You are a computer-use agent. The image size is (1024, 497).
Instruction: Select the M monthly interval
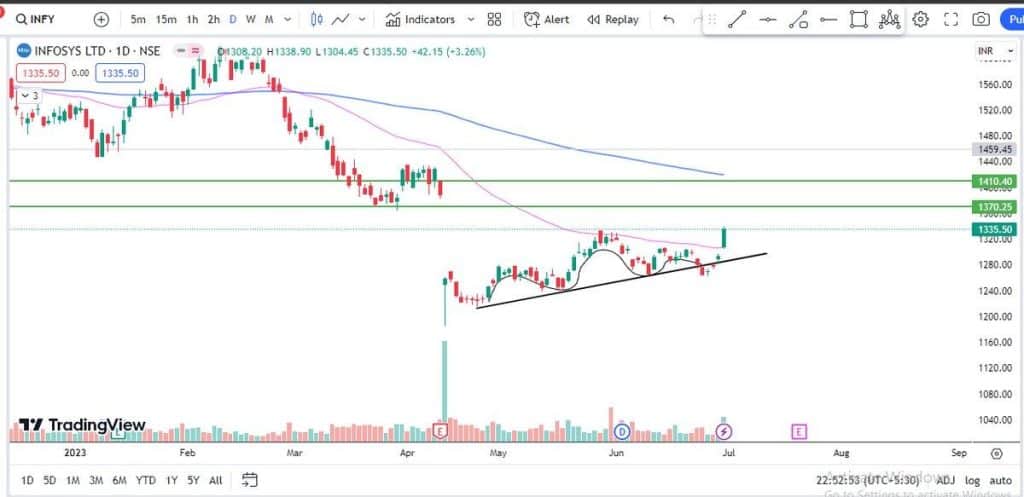(268, 20)
